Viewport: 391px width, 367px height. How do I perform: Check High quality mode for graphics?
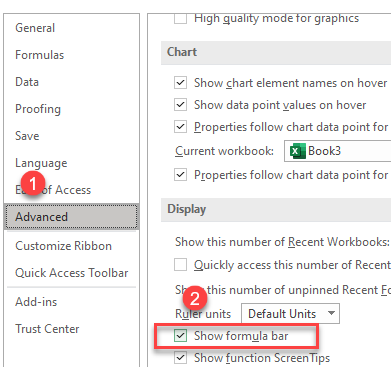coord(180,18)
